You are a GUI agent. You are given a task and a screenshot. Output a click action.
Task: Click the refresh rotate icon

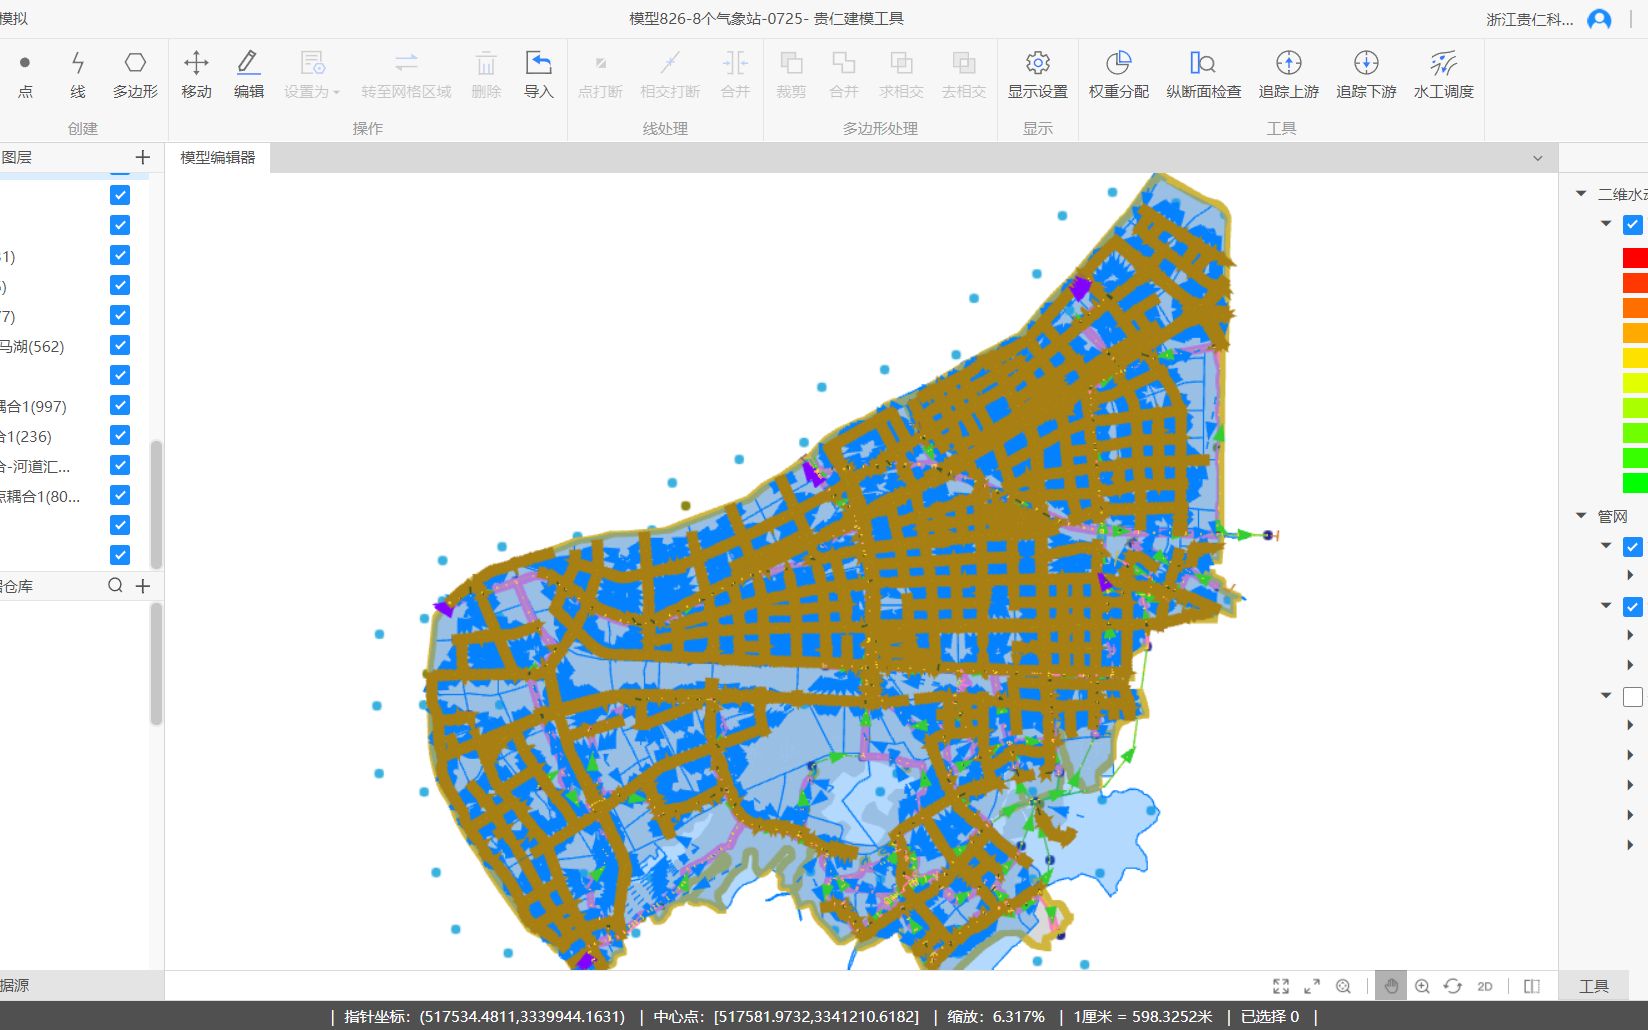[x=1453, y=986]
